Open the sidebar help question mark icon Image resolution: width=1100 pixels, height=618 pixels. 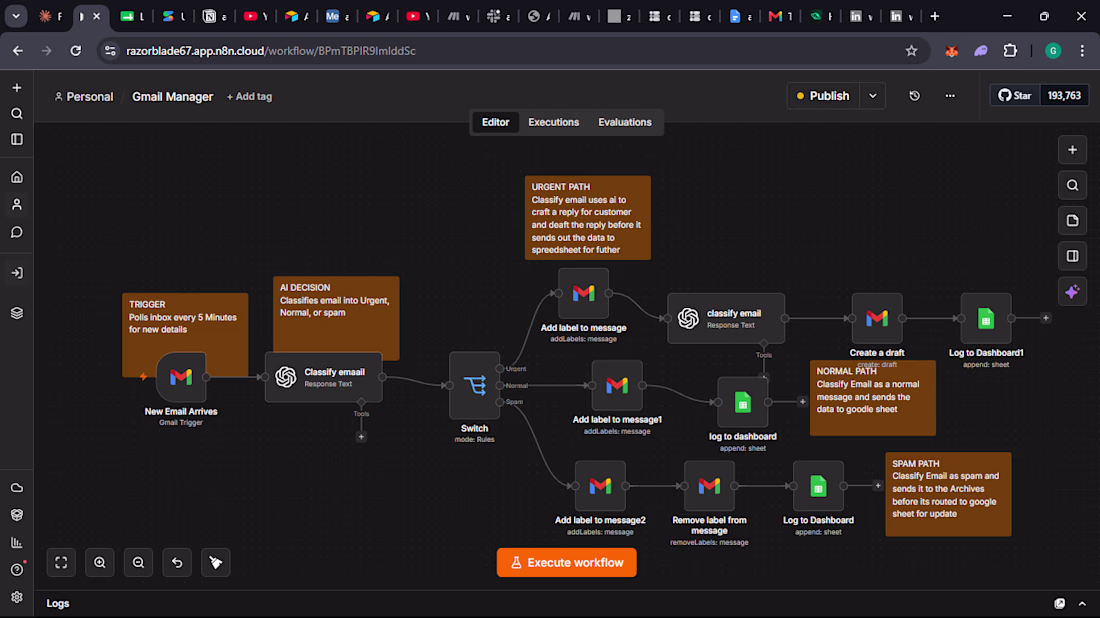17,570
